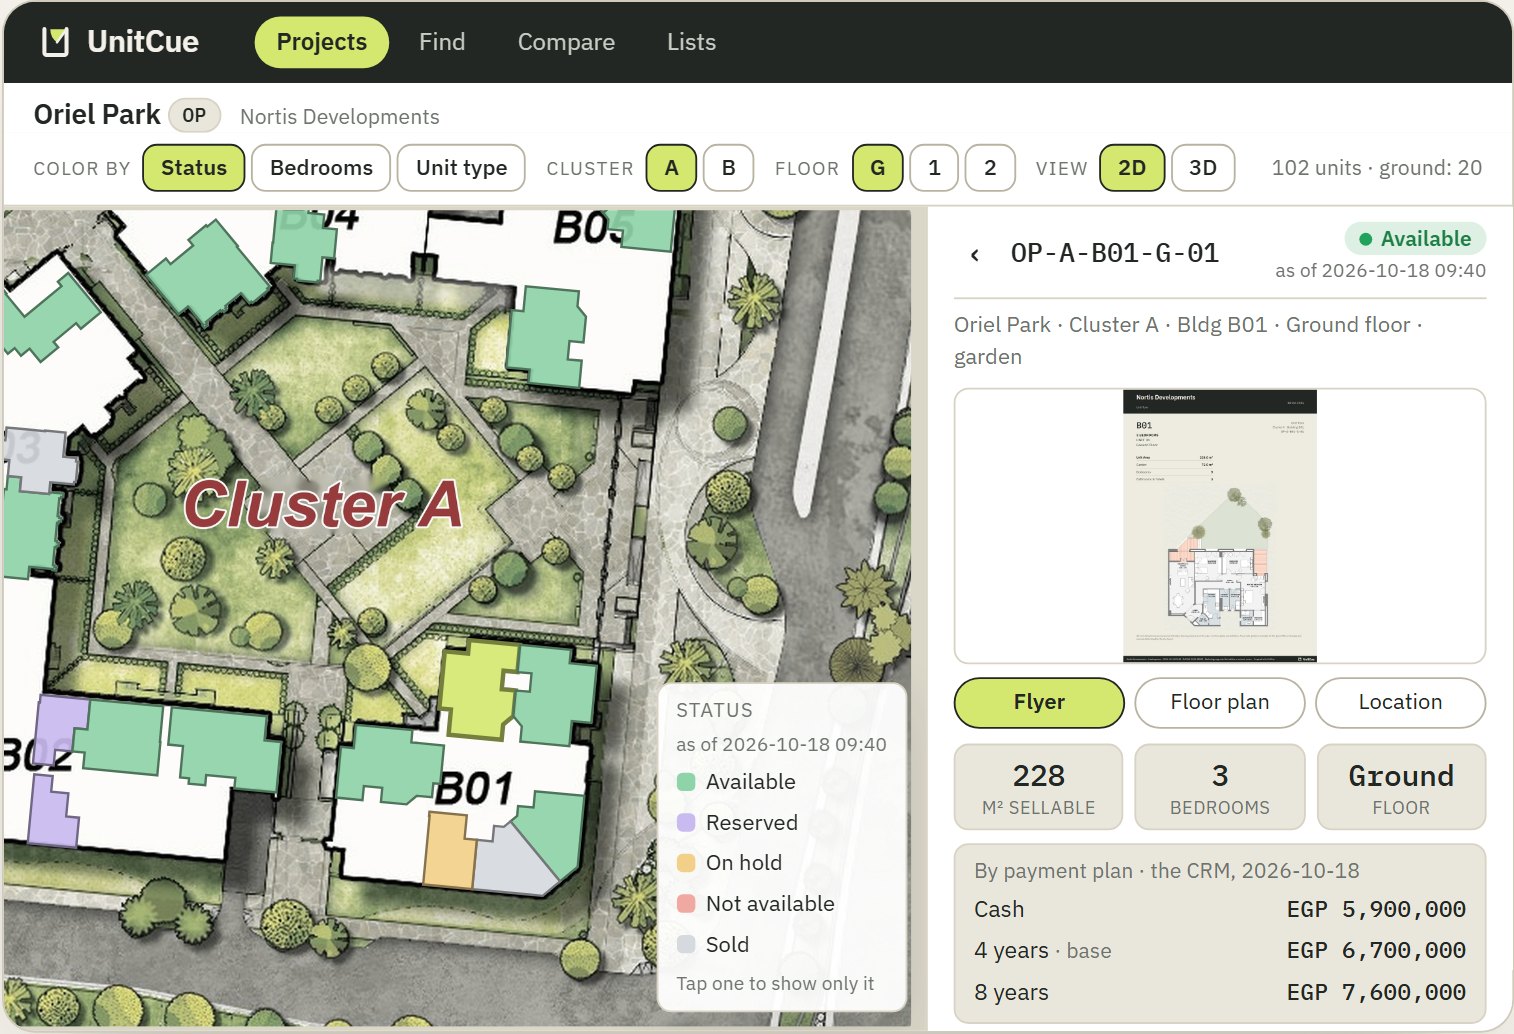The height and width of the screenshot is (1034, 1514).
Task: Filter map by On hold status swatch
Action: pos(686,863)
